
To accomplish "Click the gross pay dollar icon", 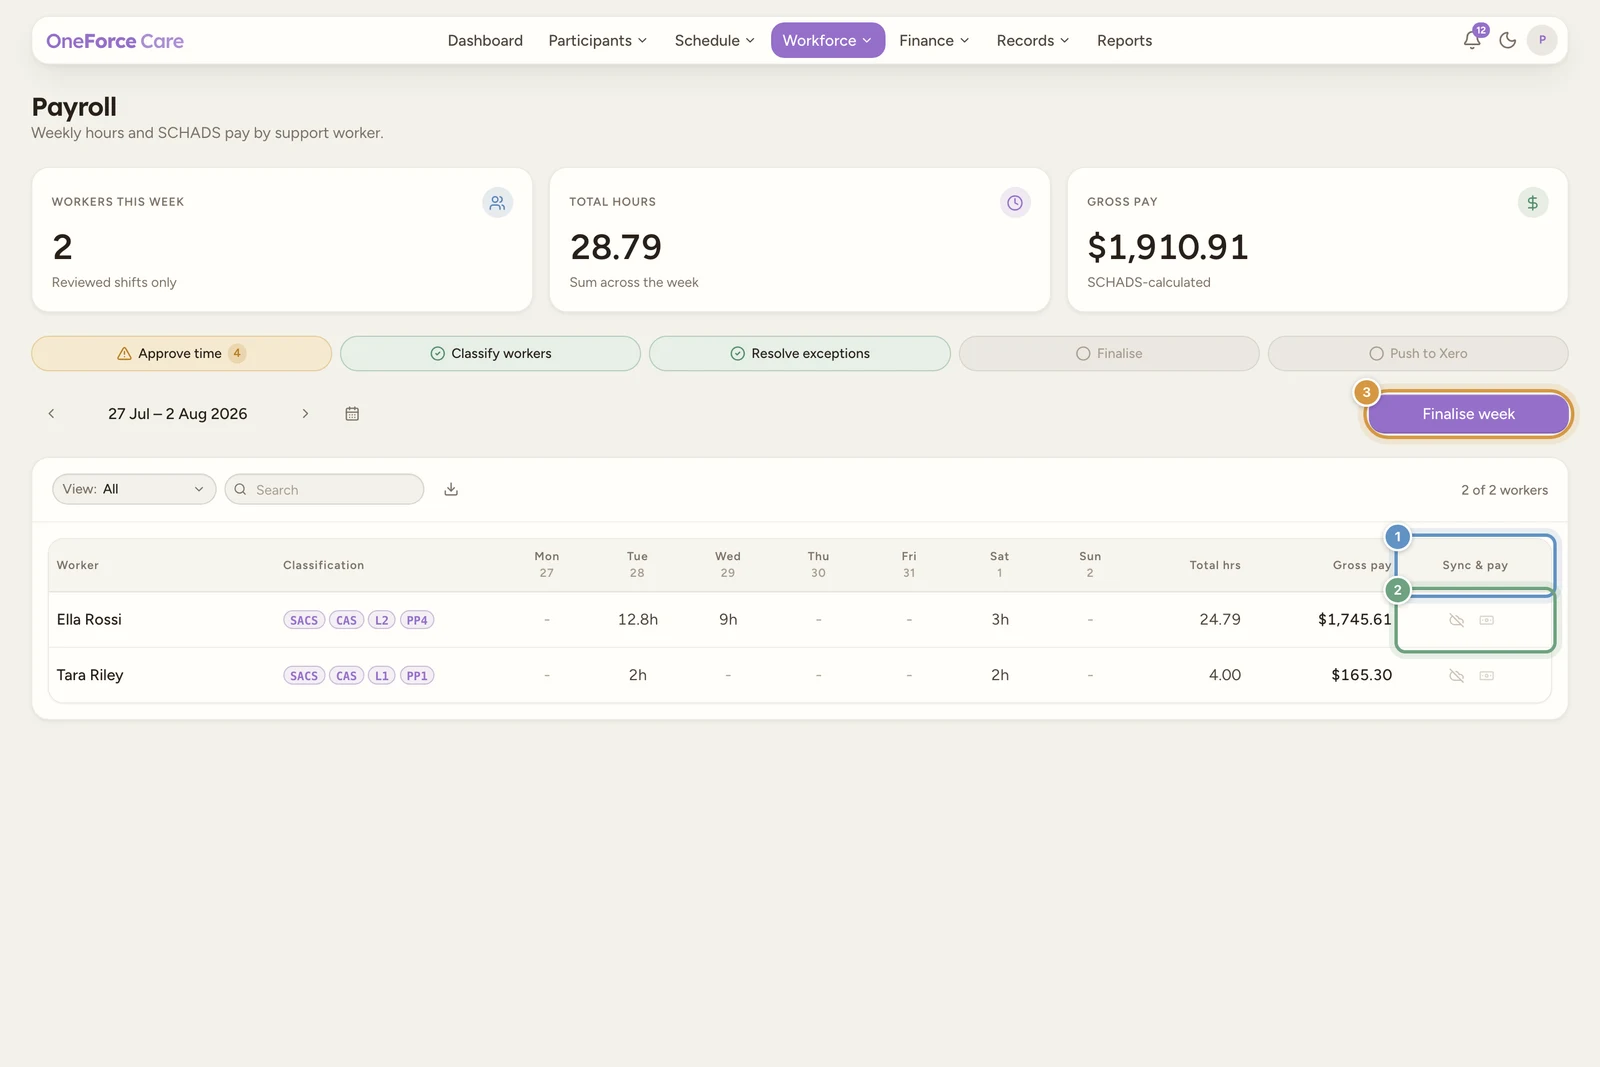I will [1533, 203].
